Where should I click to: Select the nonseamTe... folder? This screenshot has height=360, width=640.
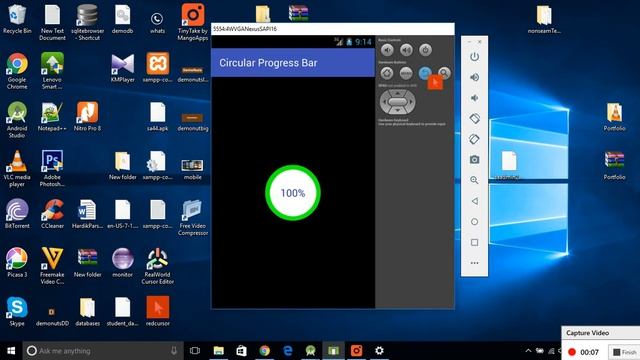point(544,19)
